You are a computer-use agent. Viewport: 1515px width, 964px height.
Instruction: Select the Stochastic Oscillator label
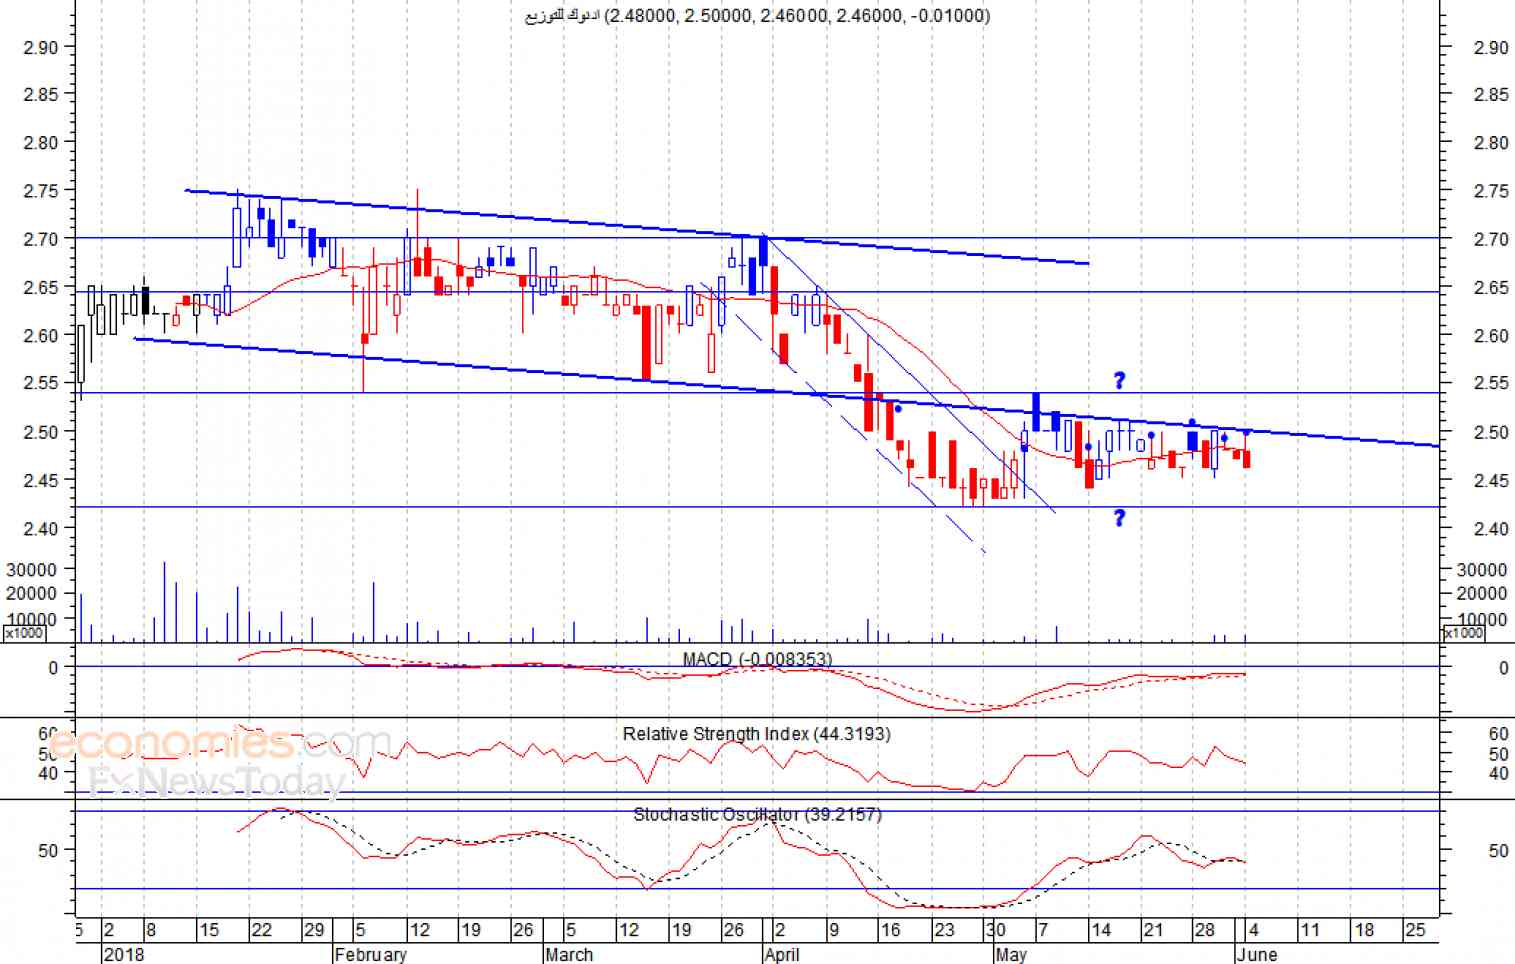click(x=757, y=815)
